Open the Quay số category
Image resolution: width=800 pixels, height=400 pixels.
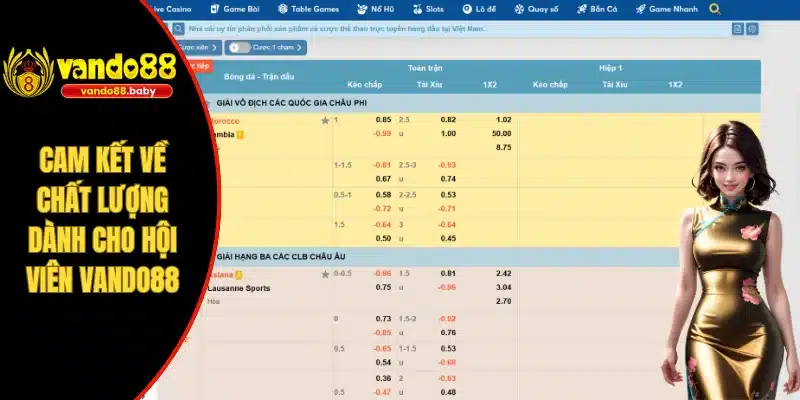click(536, 9)
